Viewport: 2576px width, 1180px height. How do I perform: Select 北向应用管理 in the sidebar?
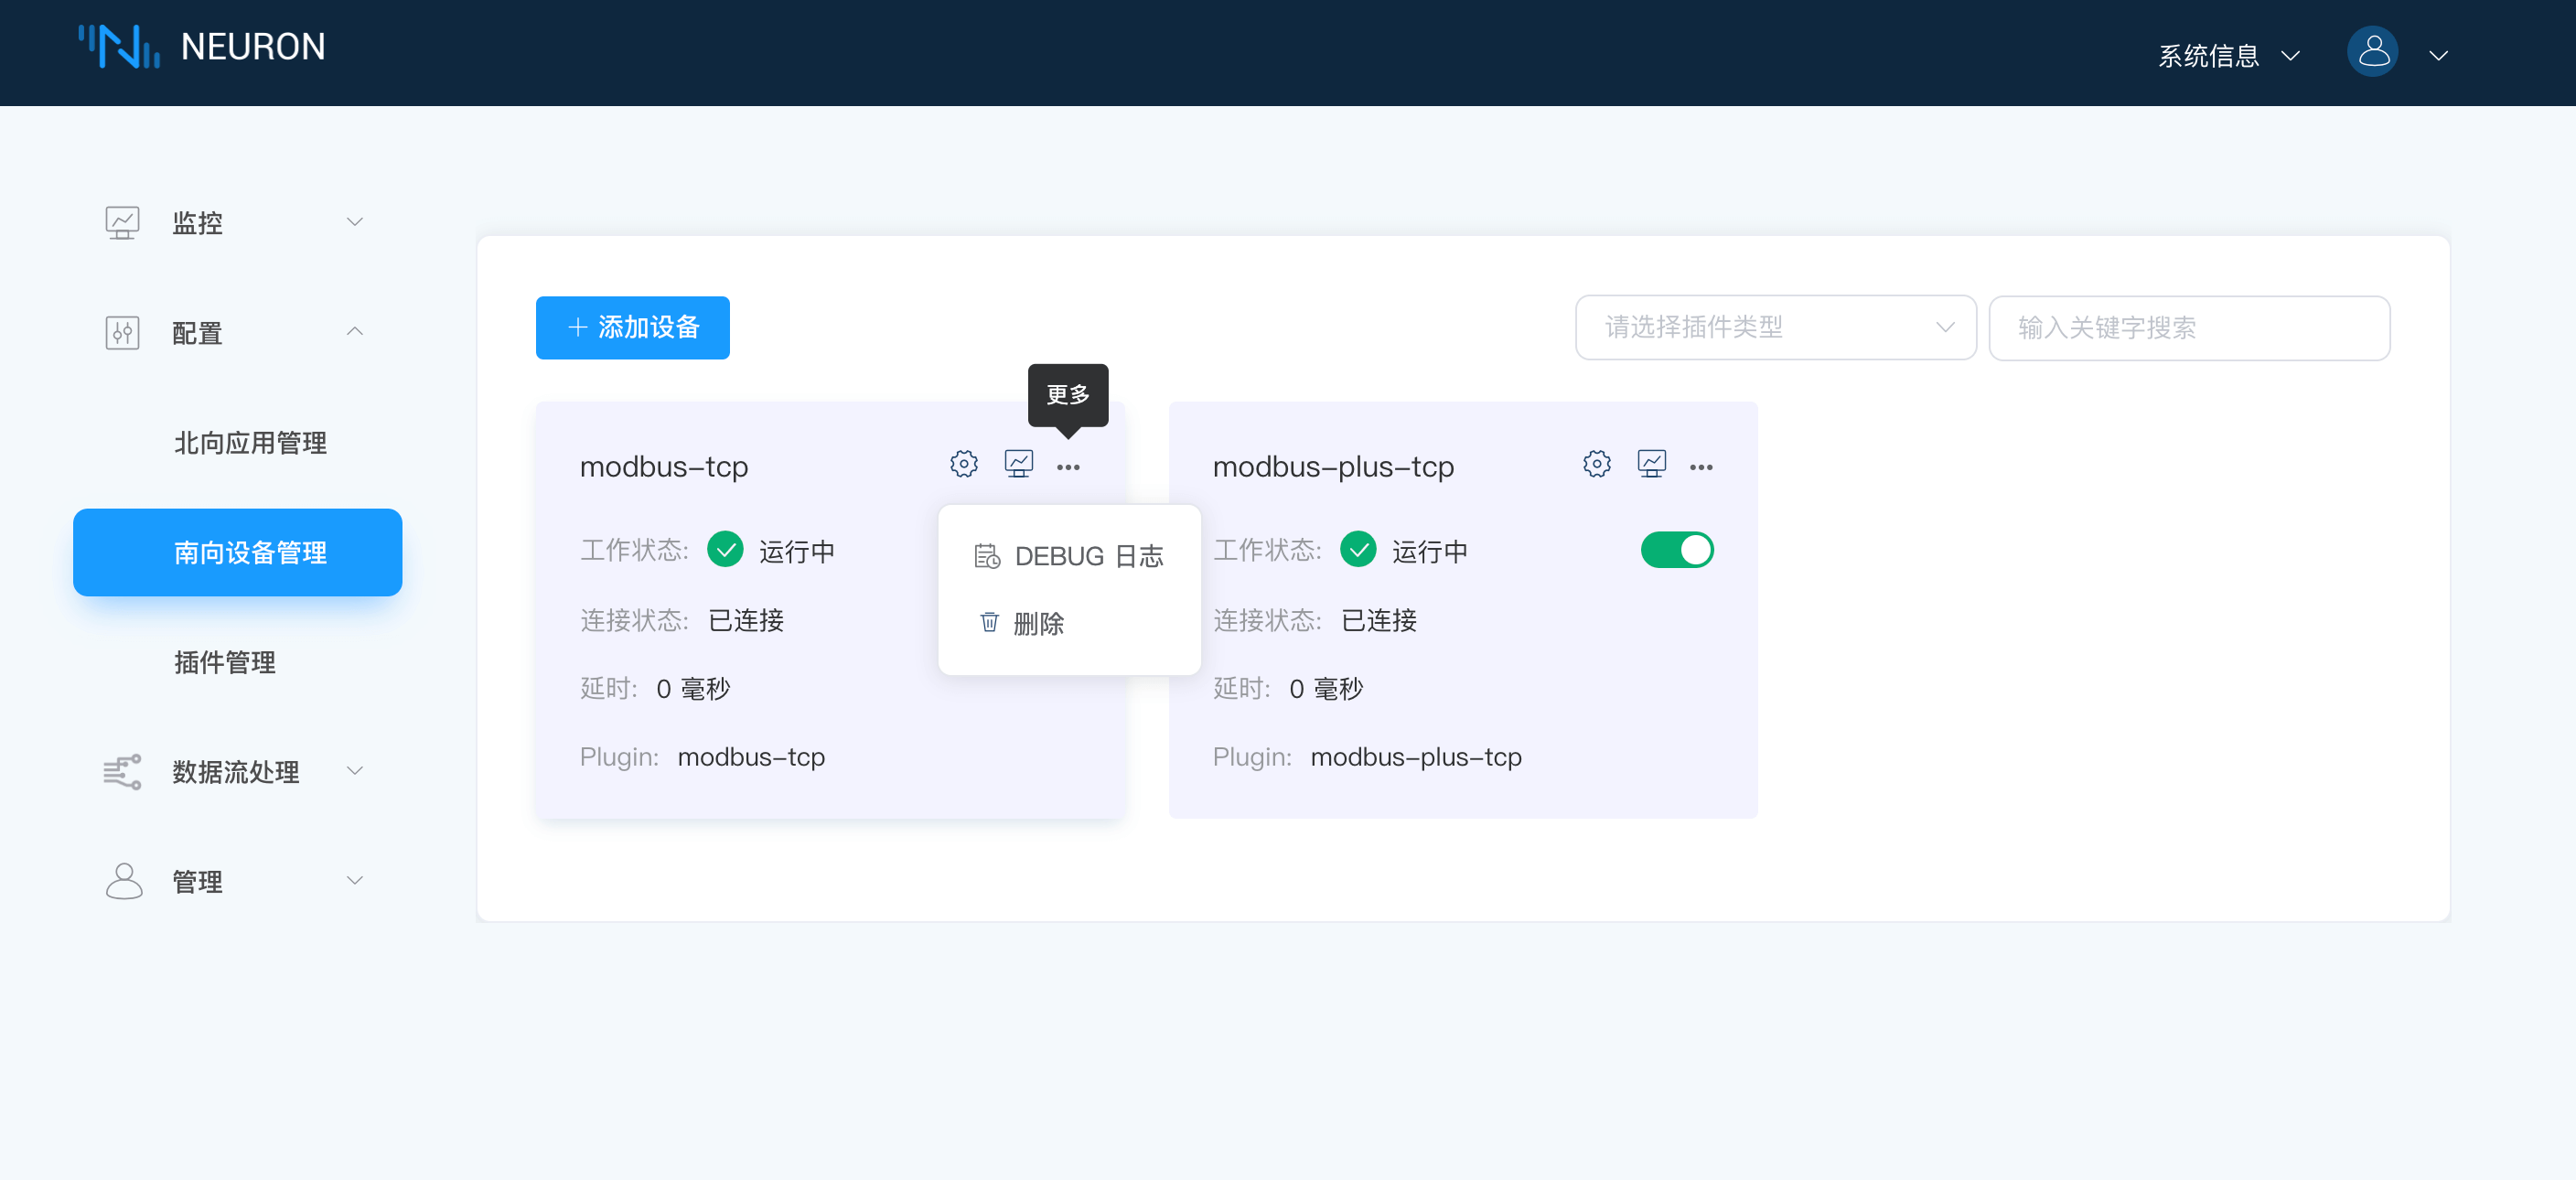tap(249, 442)
